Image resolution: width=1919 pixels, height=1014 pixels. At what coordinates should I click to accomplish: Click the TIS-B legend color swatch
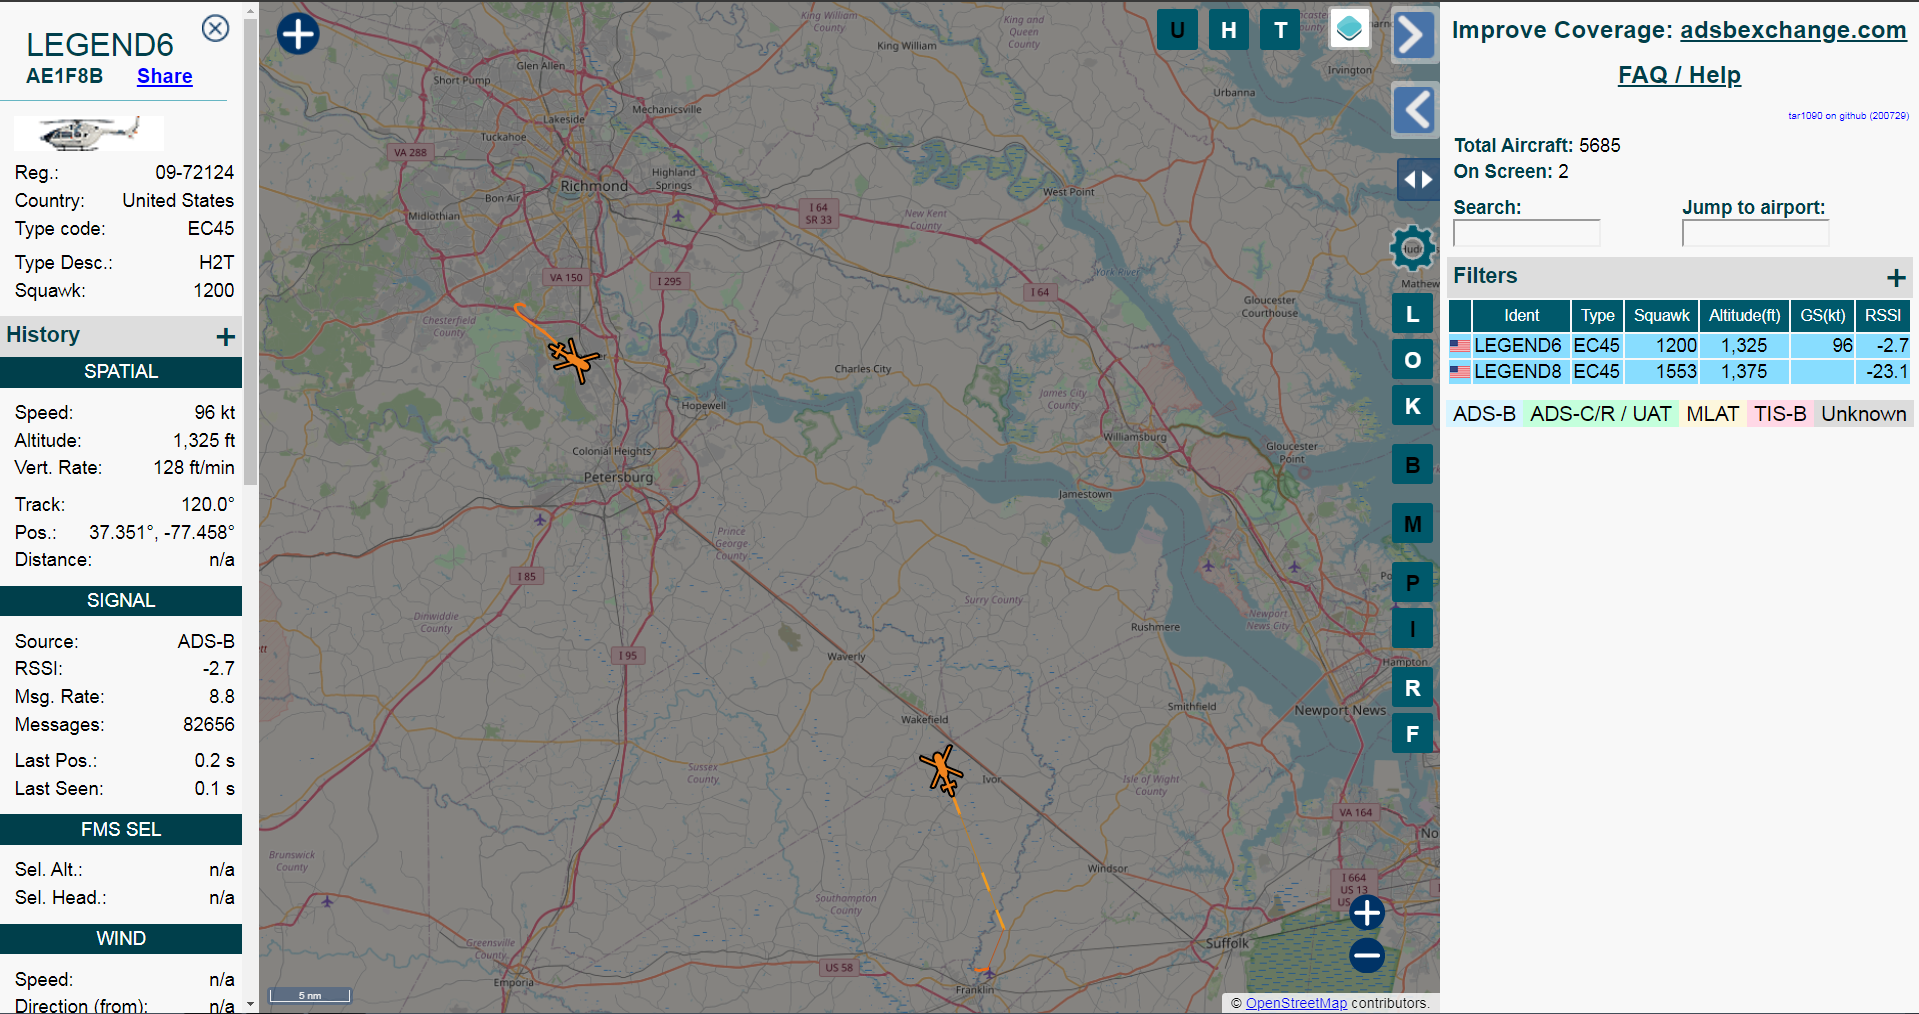pyautogui.click(x=1780, y=414)
